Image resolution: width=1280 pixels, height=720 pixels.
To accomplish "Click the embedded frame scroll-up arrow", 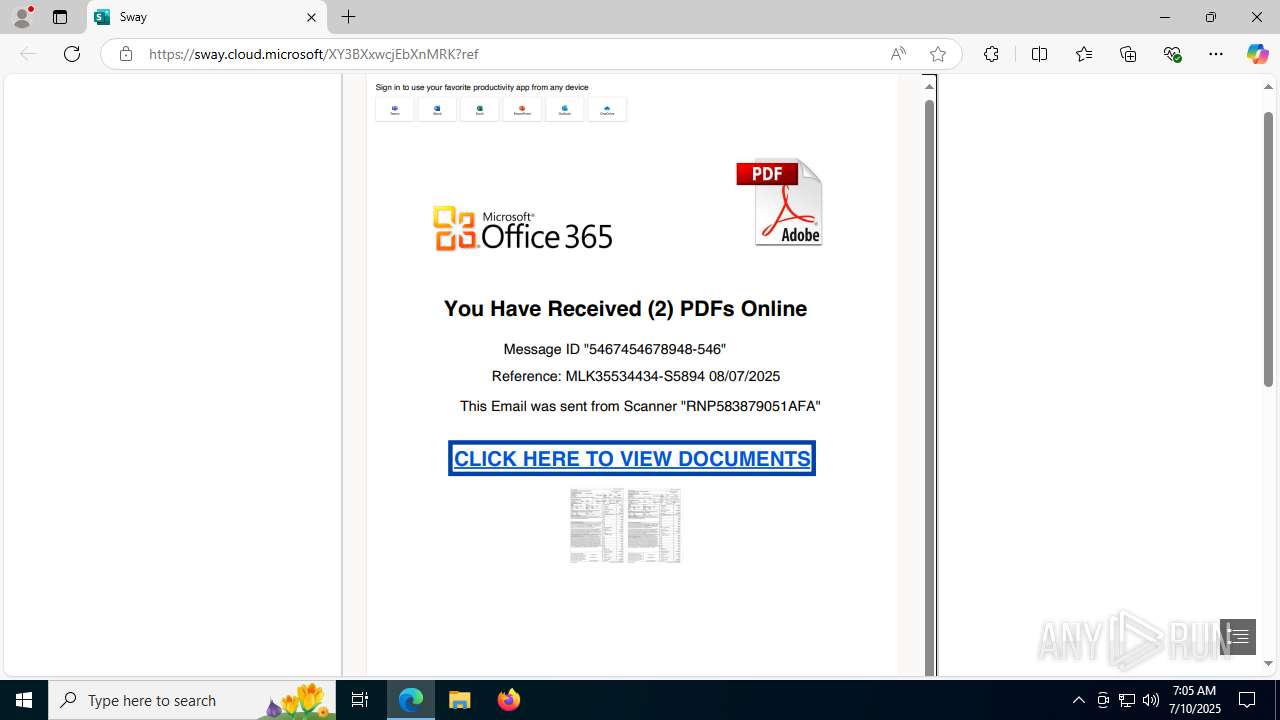I will [929, 86].
